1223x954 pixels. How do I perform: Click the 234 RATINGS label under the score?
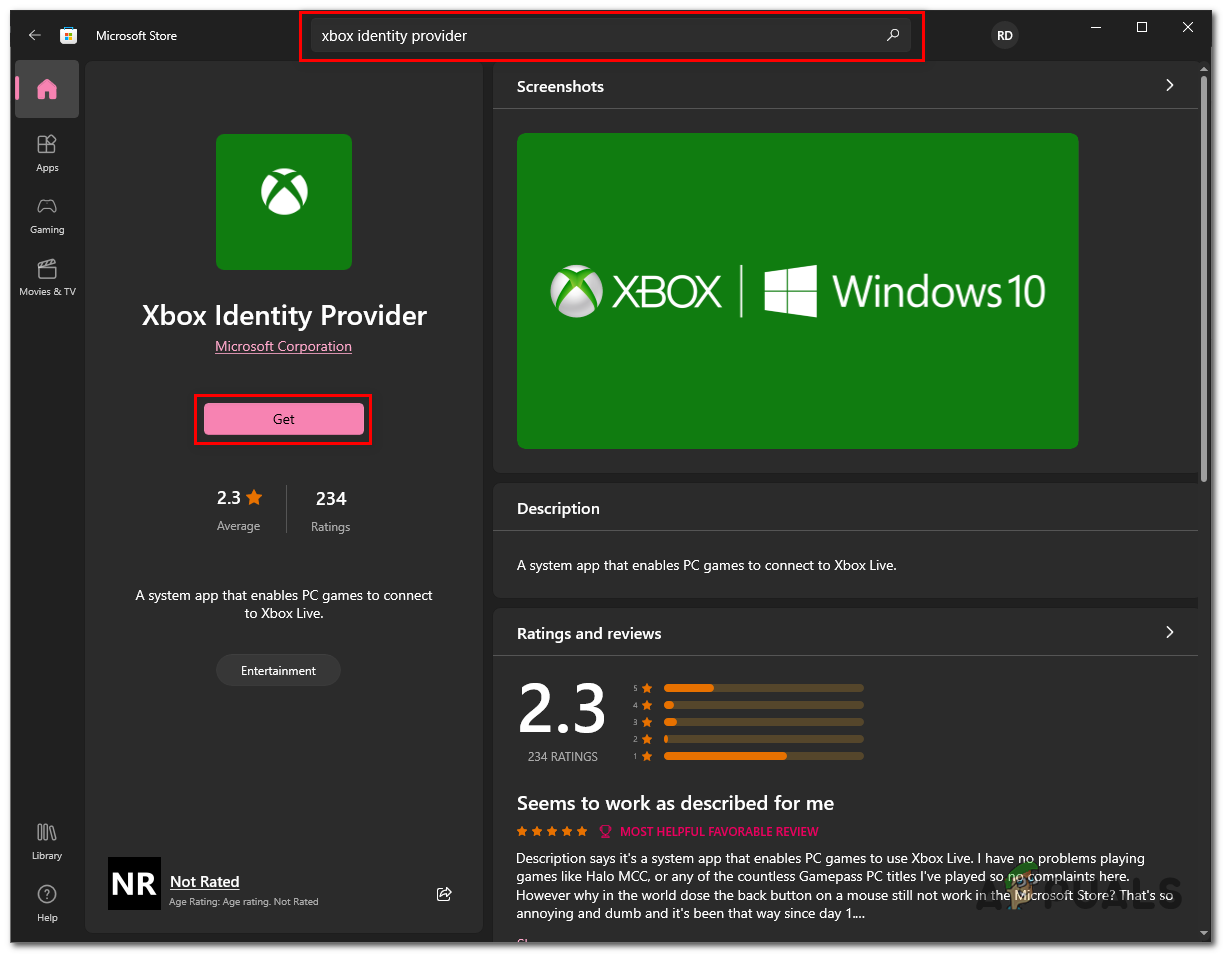click(563, 757)
